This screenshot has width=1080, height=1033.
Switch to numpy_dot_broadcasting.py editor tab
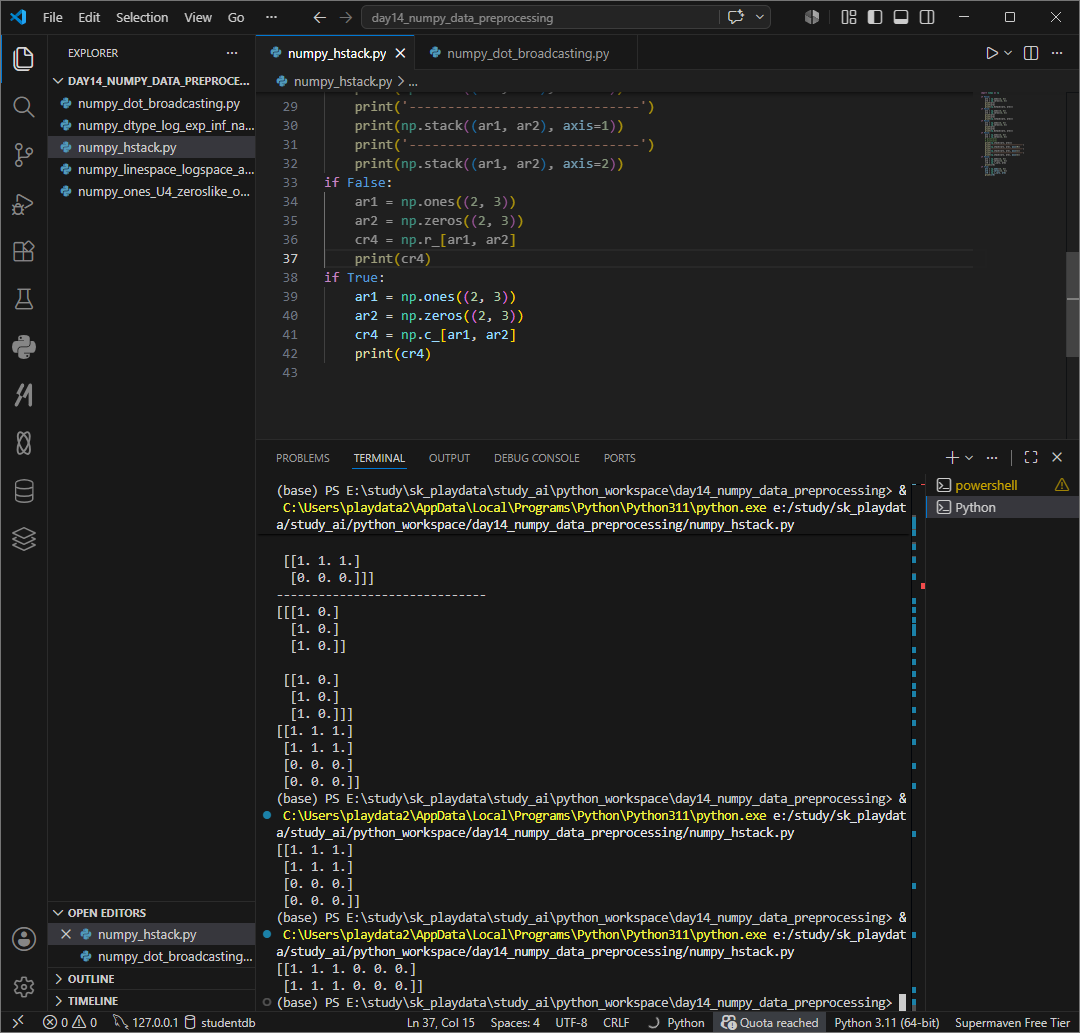tap(526, 53)
